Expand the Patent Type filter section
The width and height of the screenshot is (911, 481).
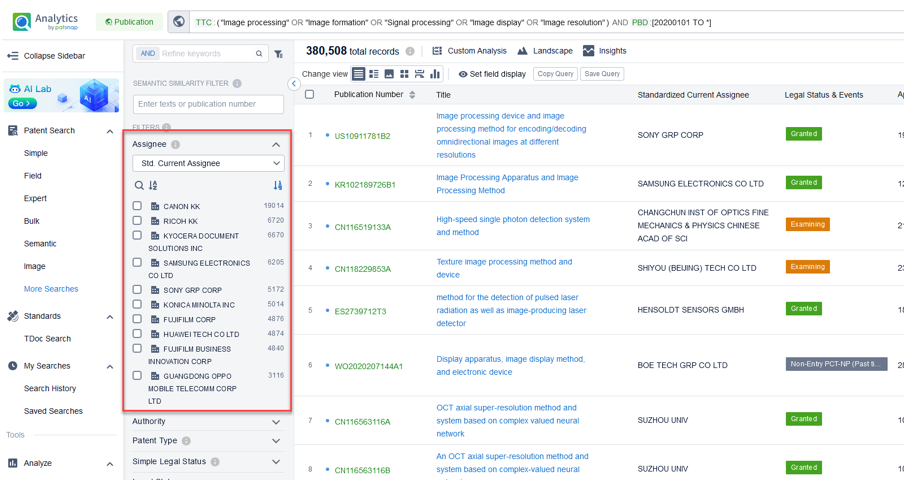coord(207,441)
